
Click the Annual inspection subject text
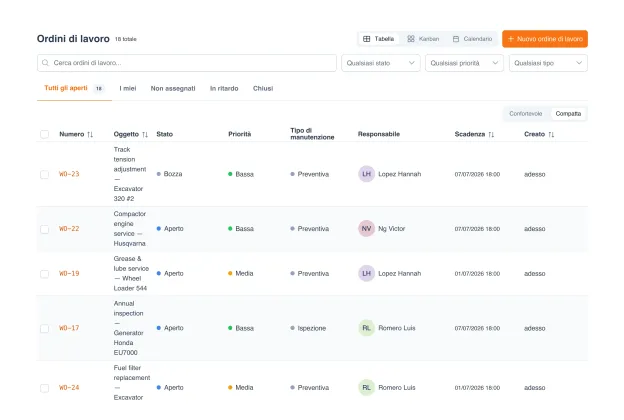pyautogui.click(x=129, y=328)
